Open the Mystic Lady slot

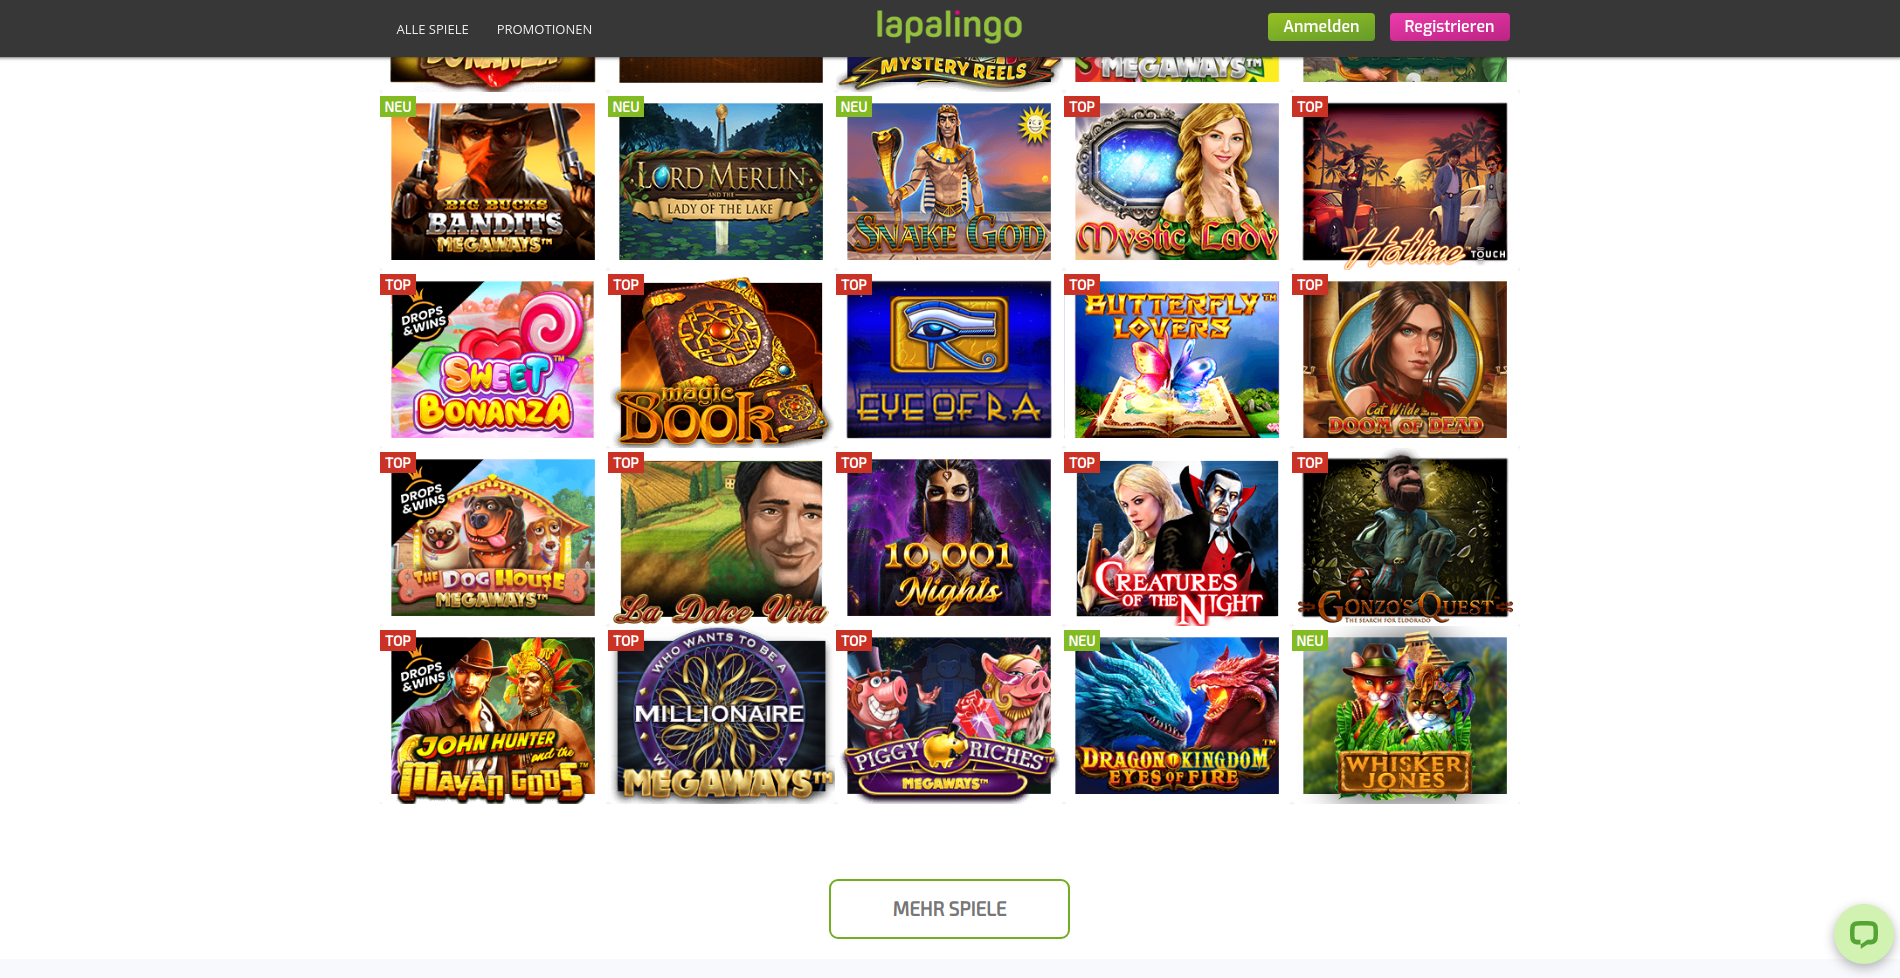point(1177,181)
